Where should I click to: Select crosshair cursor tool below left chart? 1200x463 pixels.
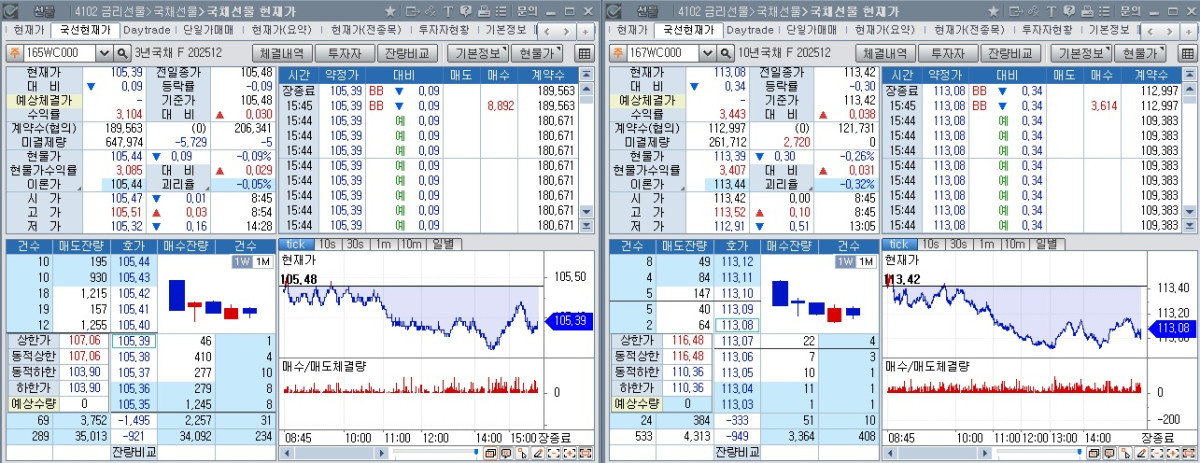click(522, 453)
